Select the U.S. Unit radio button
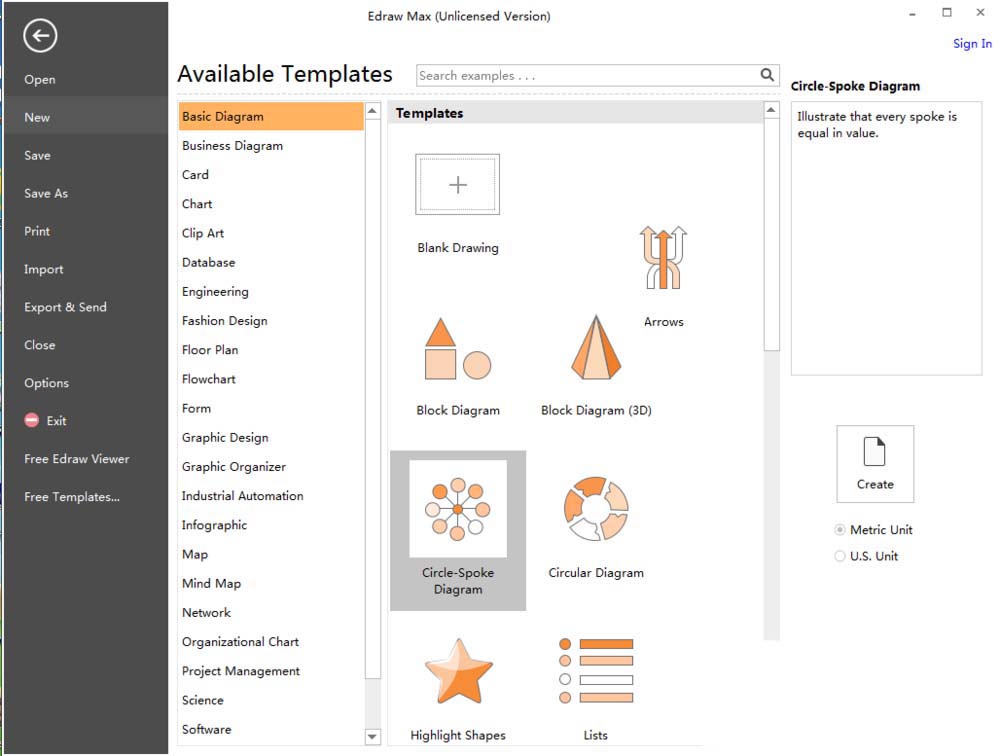Screen dimensions: 1000x756 click(x=840, y=556)
